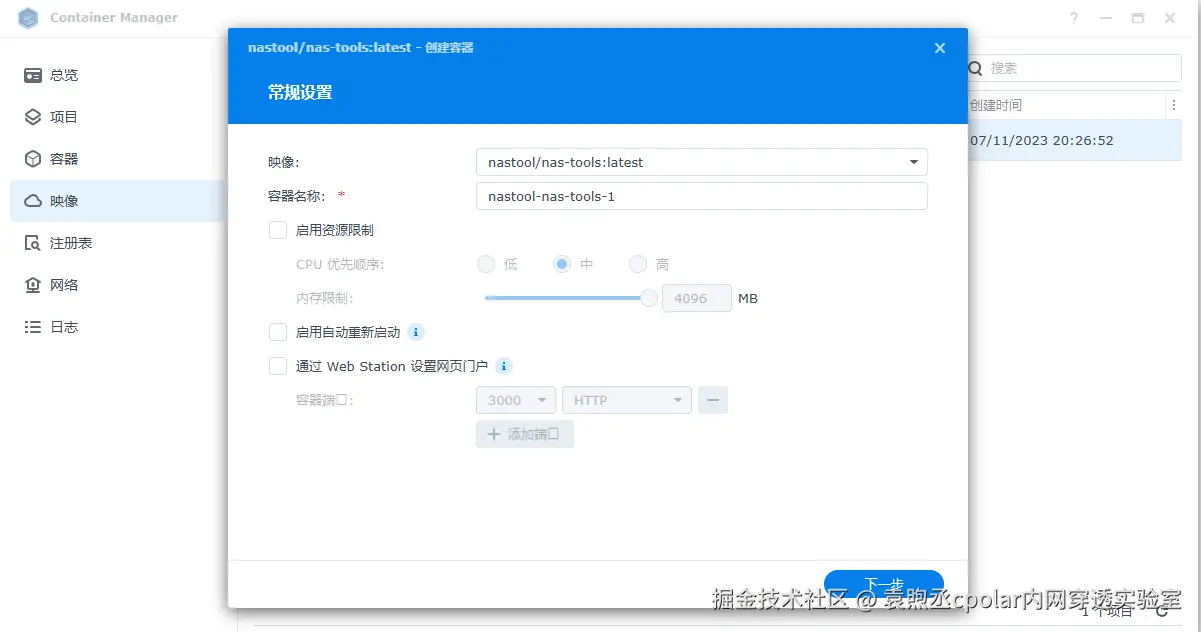Click the 注册表 search-document icon
Image resolution: width=1201 pixels, height=632 pixels.
point(33,243)
